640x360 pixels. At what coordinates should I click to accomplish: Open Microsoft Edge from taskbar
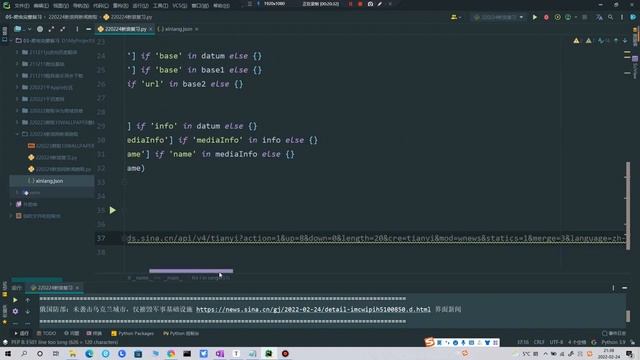(89, 353)
